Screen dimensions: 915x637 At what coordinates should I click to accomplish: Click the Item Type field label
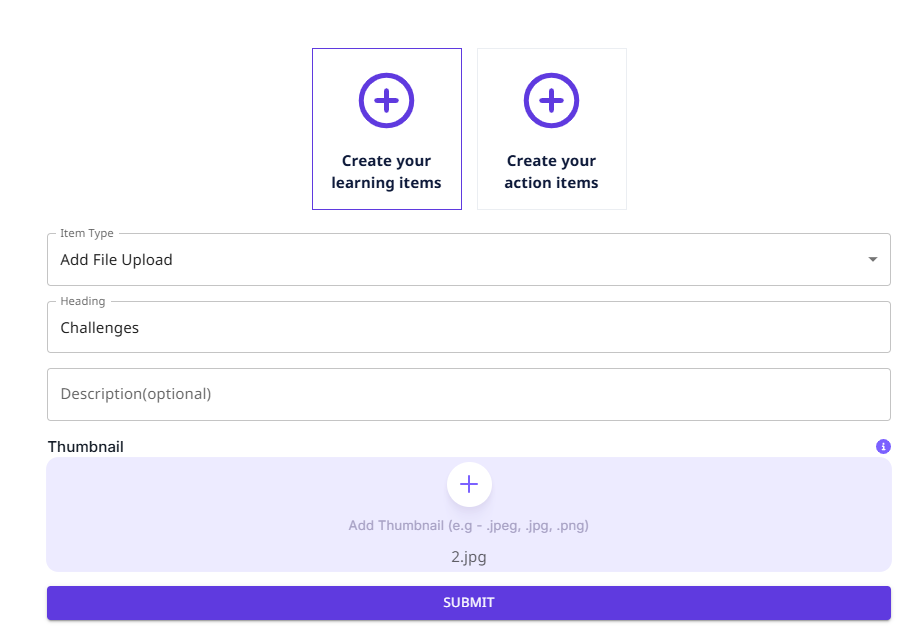(87, 234)
